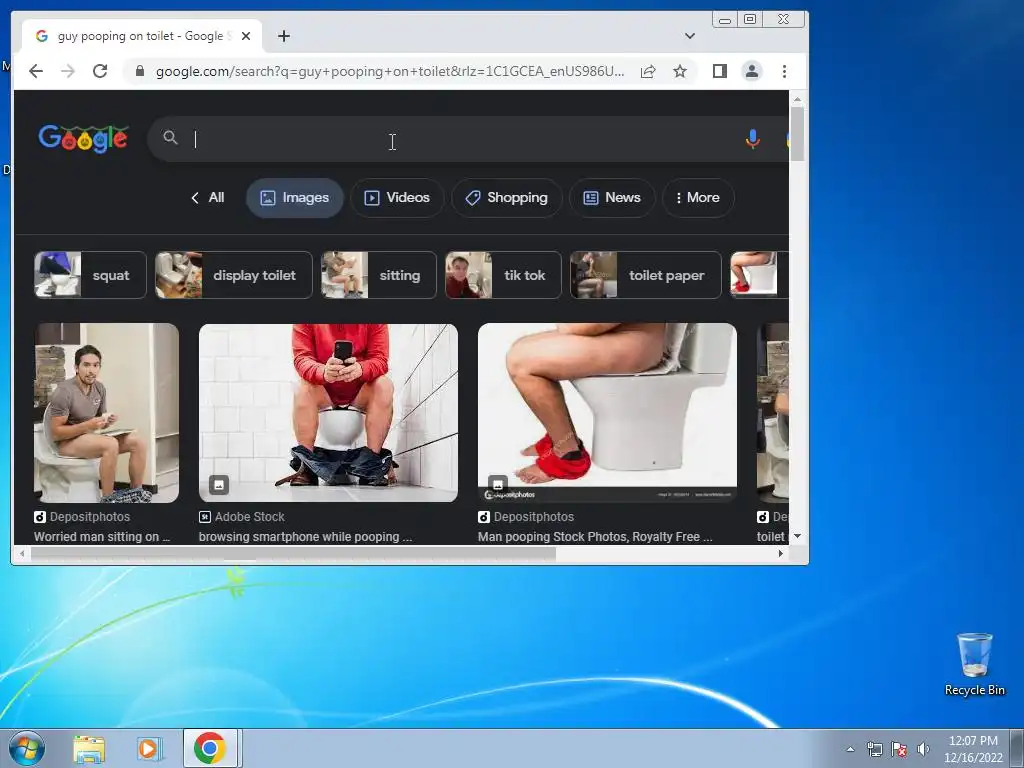Screen dimensions: 1024x768
Task: Filter by the 'squat' chip
Action: [x=90, y=275]
